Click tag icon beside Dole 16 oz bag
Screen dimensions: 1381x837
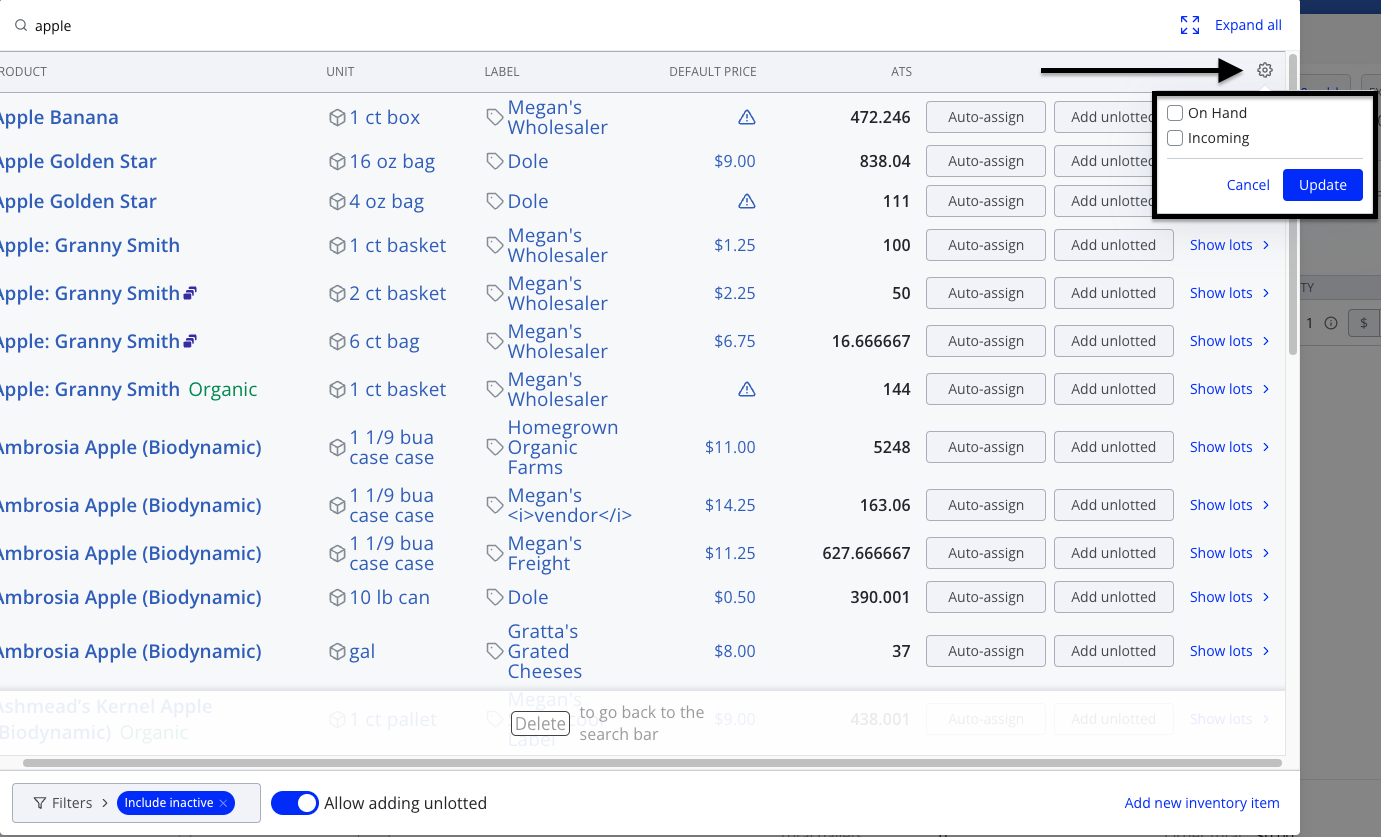point(495,161)
